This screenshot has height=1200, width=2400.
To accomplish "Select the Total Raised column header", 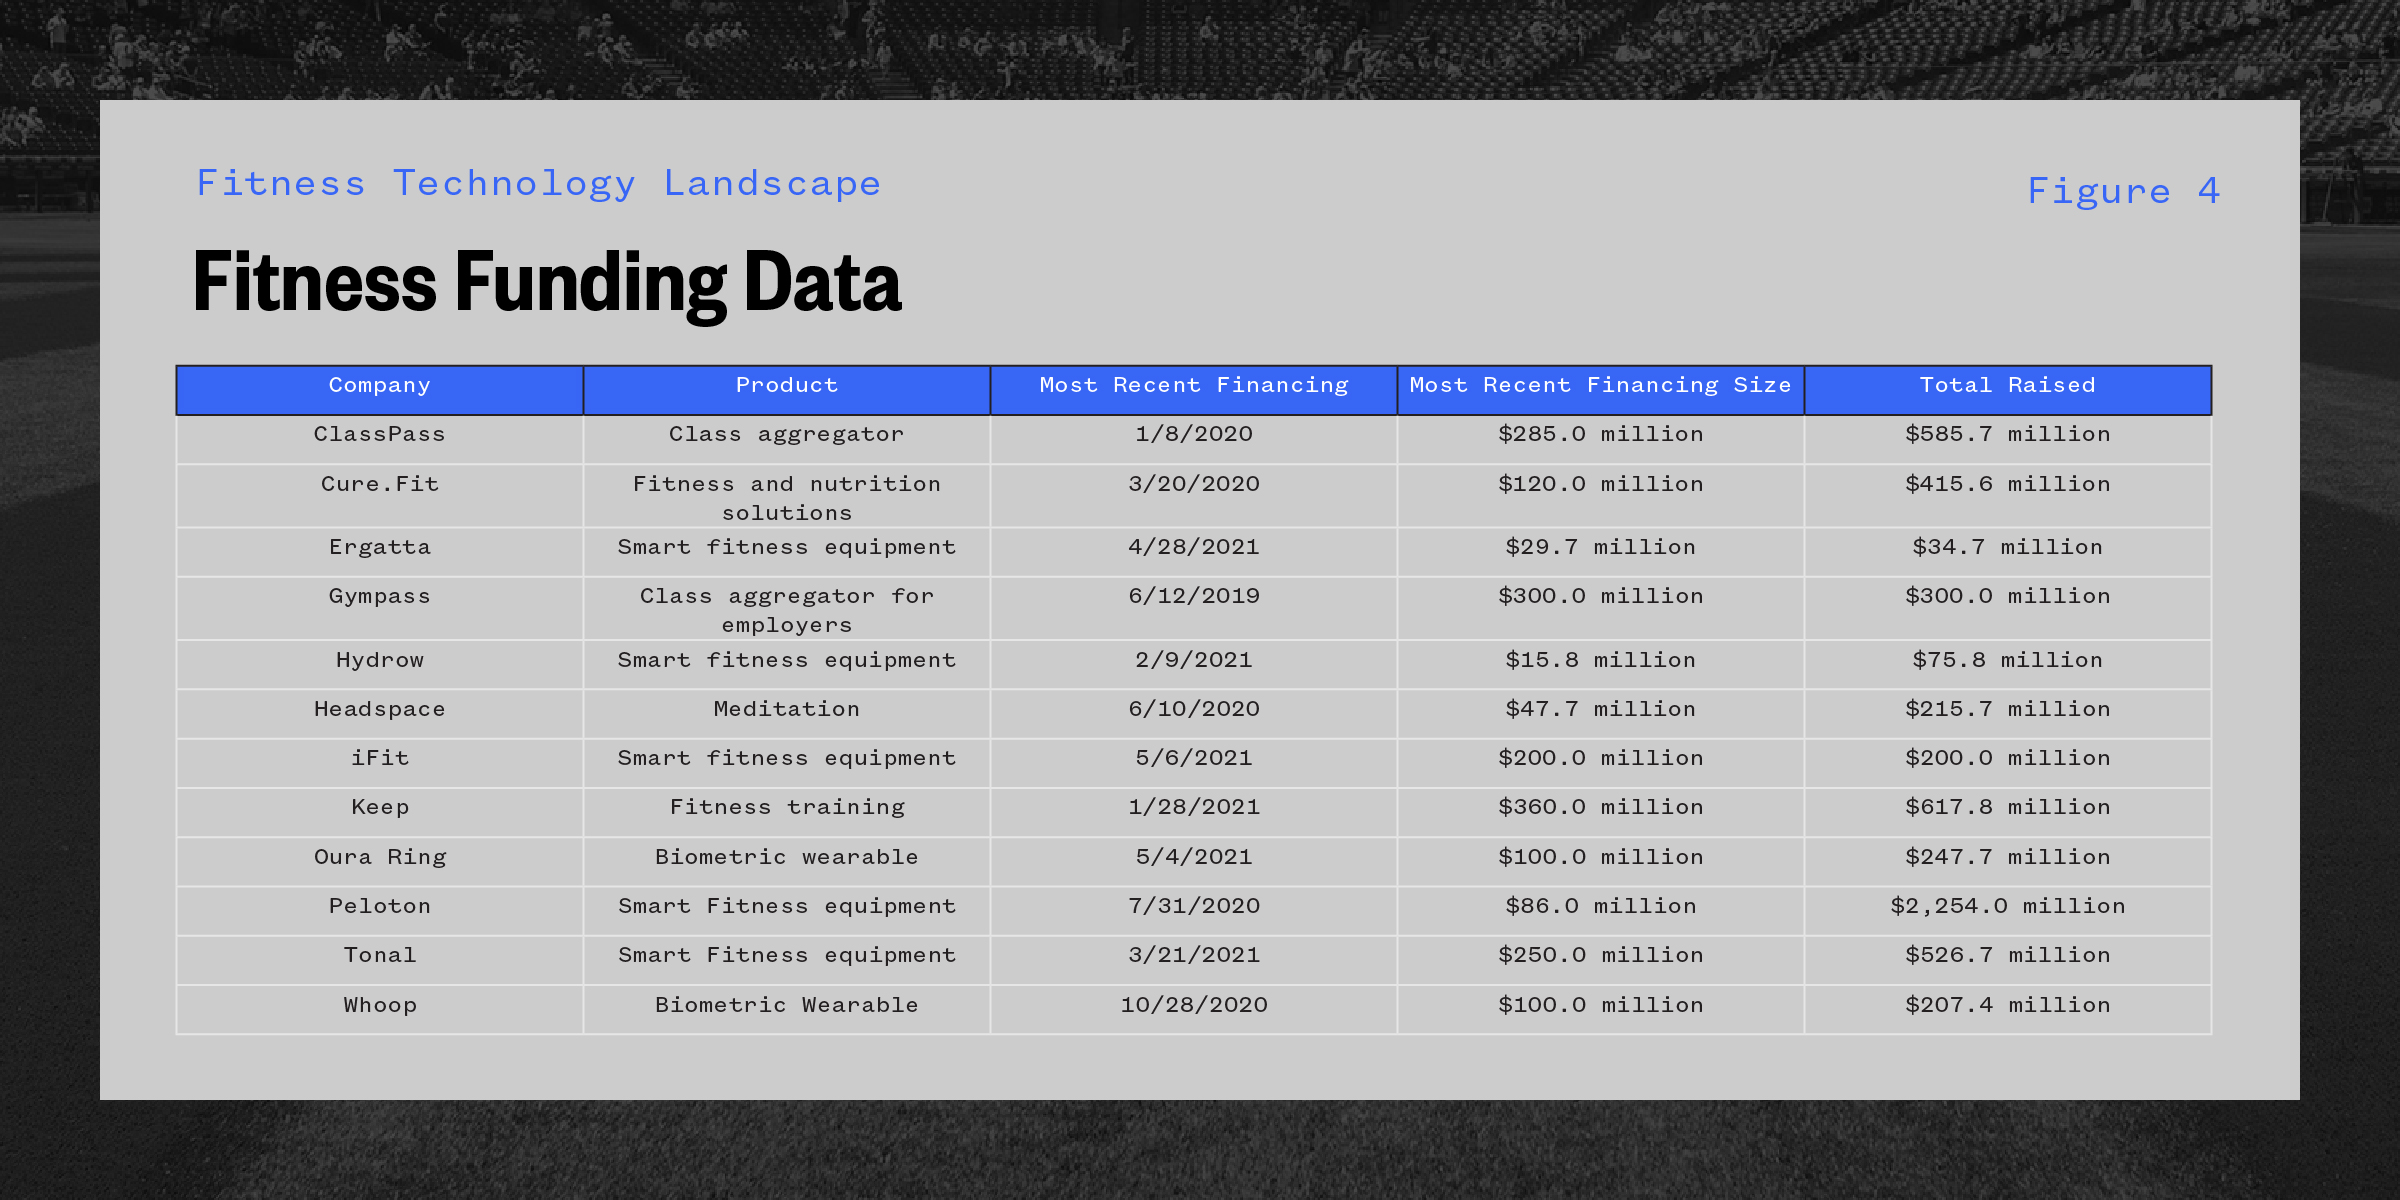I will pos(2007,386).
